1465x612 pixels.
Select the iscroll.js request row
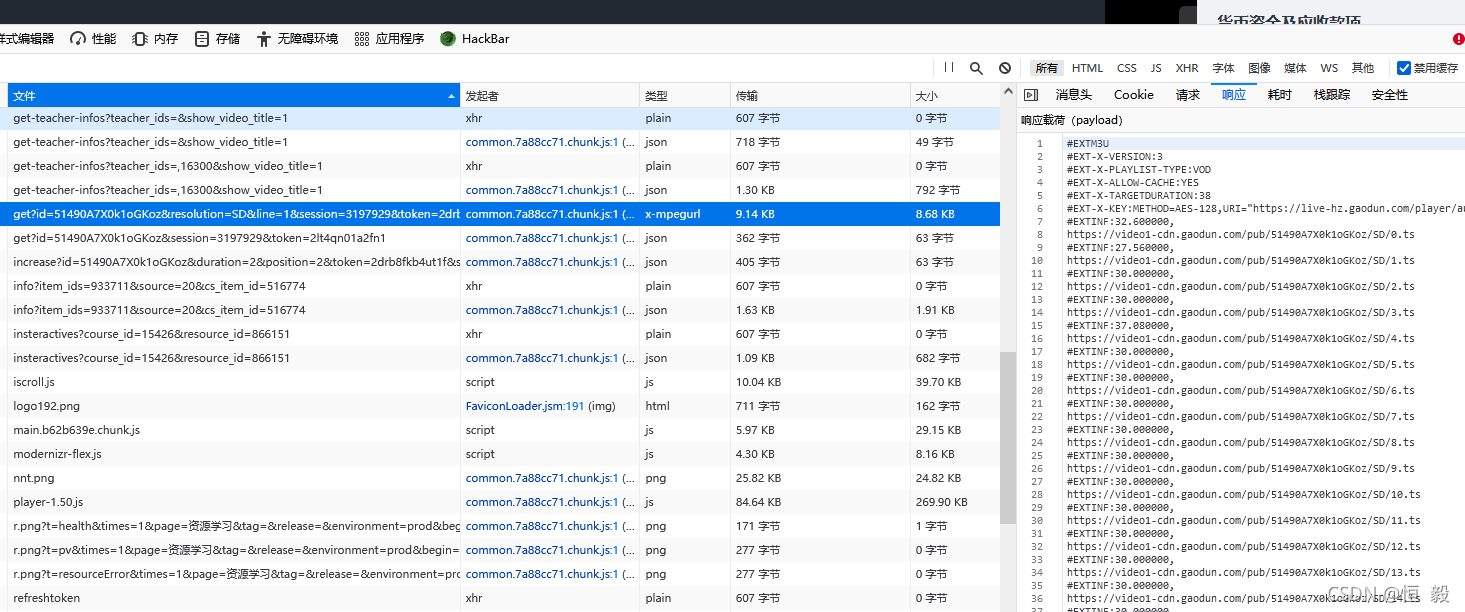tap(504, 382)
